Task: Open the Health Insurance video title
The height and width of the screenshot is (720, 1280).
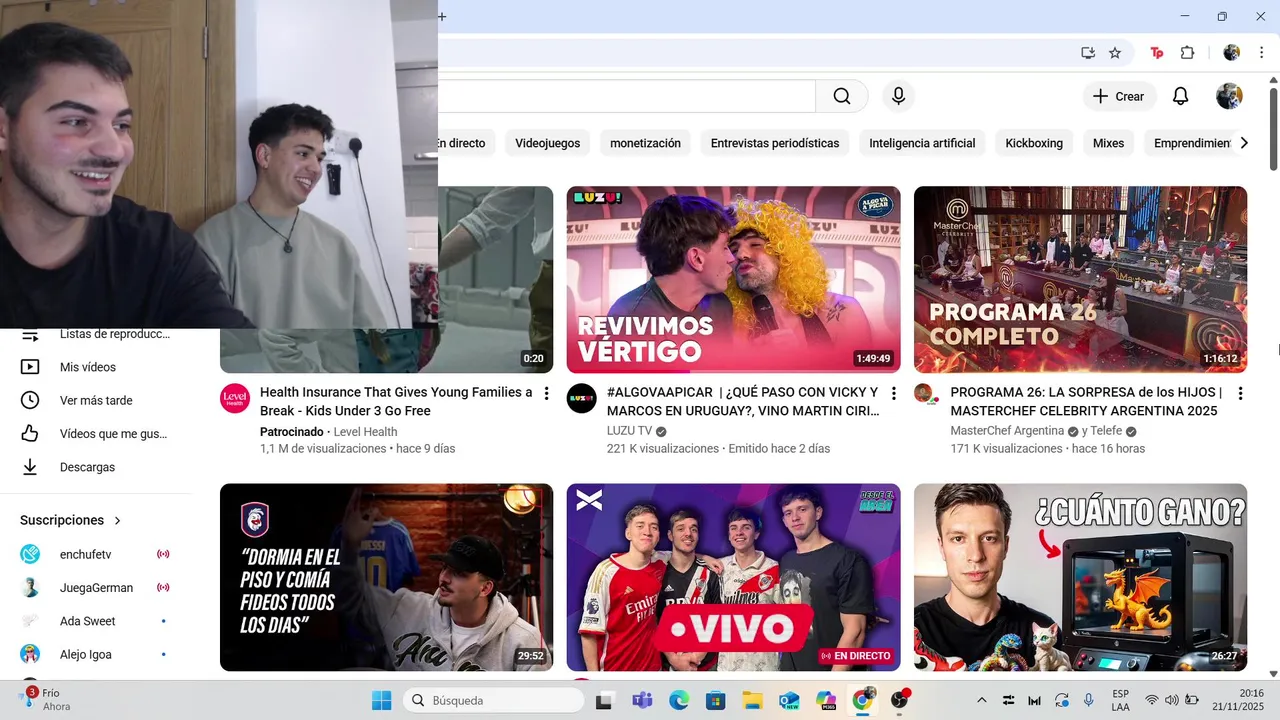Action: pos(396,401)
